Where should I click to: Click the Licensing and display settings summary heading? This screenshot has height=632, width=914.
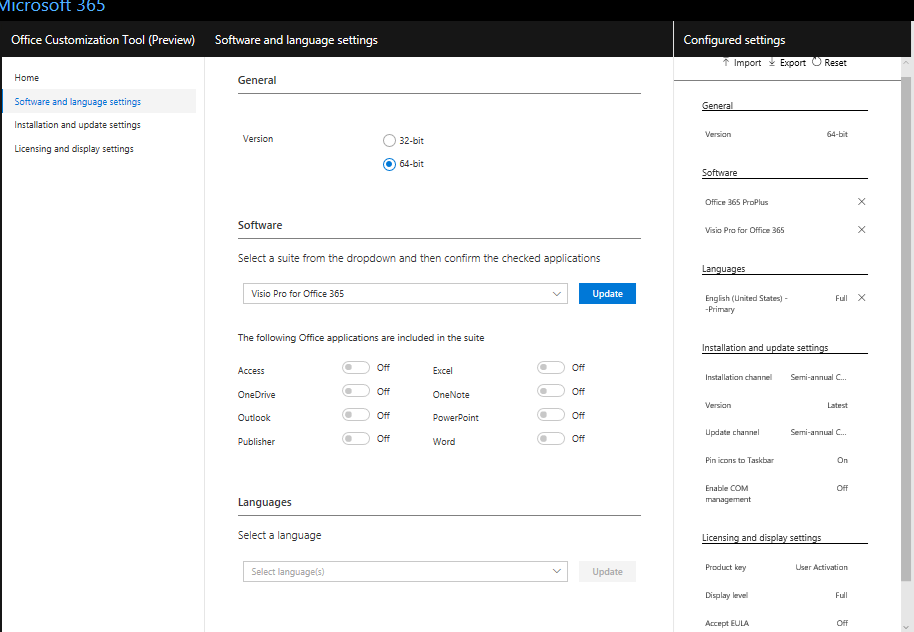[x=761, y=538]
